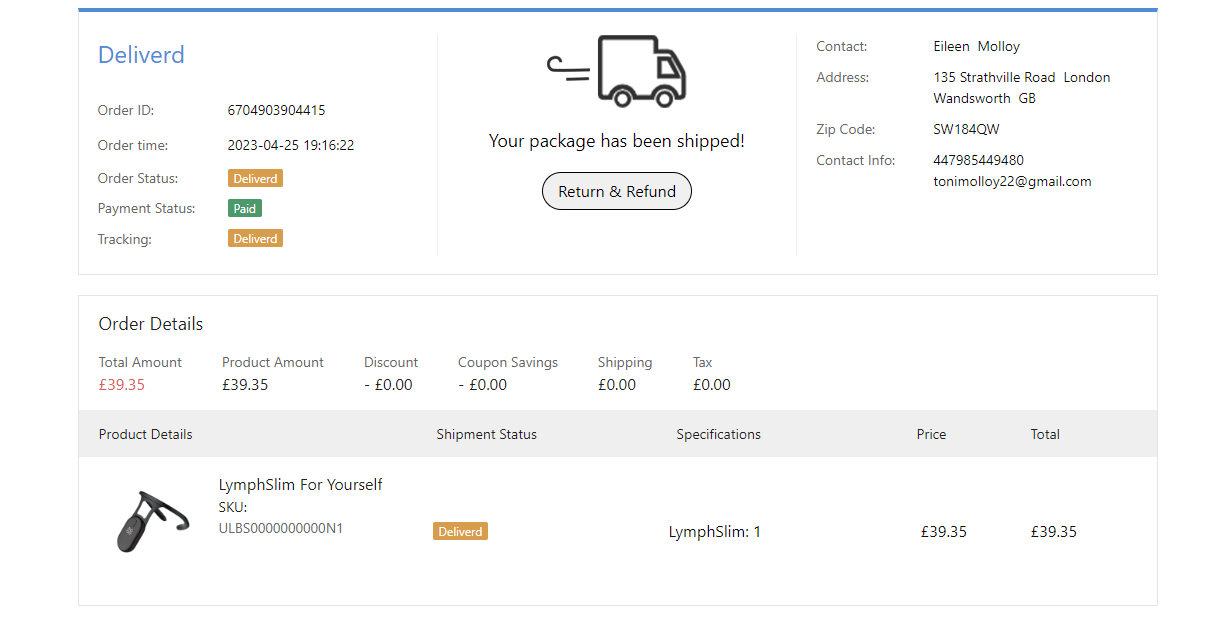Click the Specifications column header

pyautogui.click(x=718, y=434)
